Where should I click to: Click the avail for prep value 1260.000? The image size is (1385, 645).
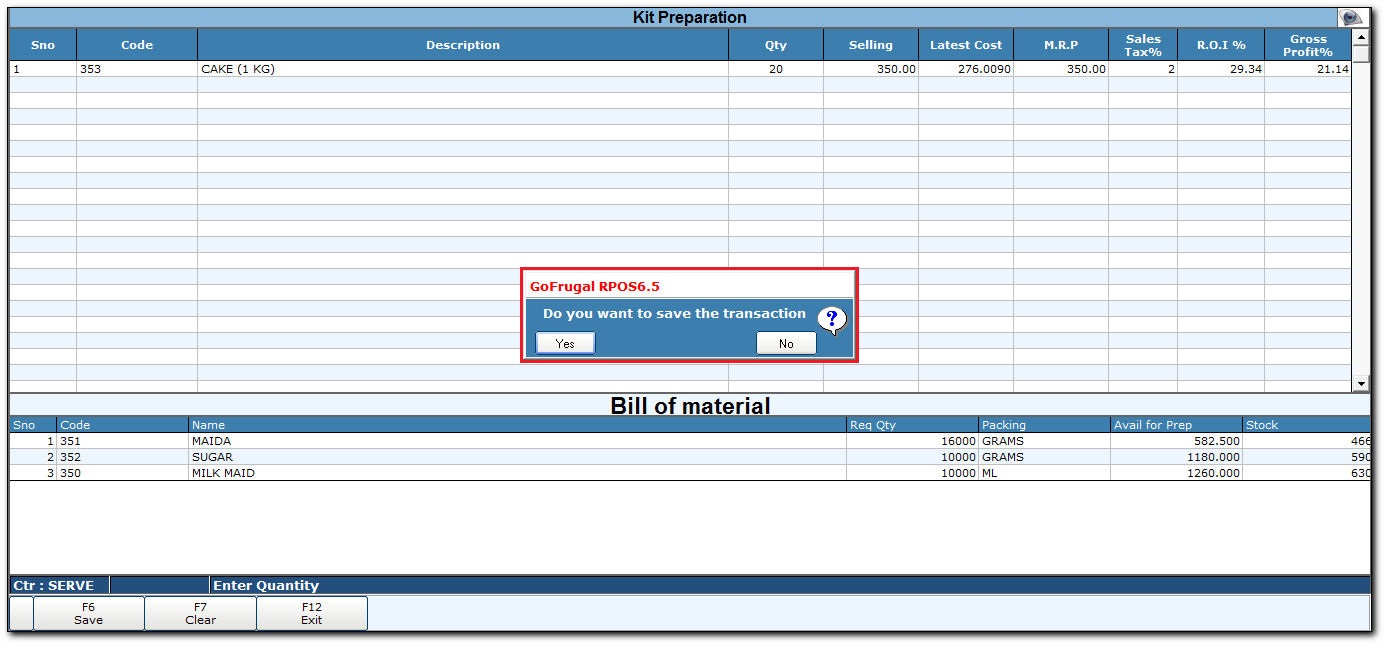(1176, 473)
